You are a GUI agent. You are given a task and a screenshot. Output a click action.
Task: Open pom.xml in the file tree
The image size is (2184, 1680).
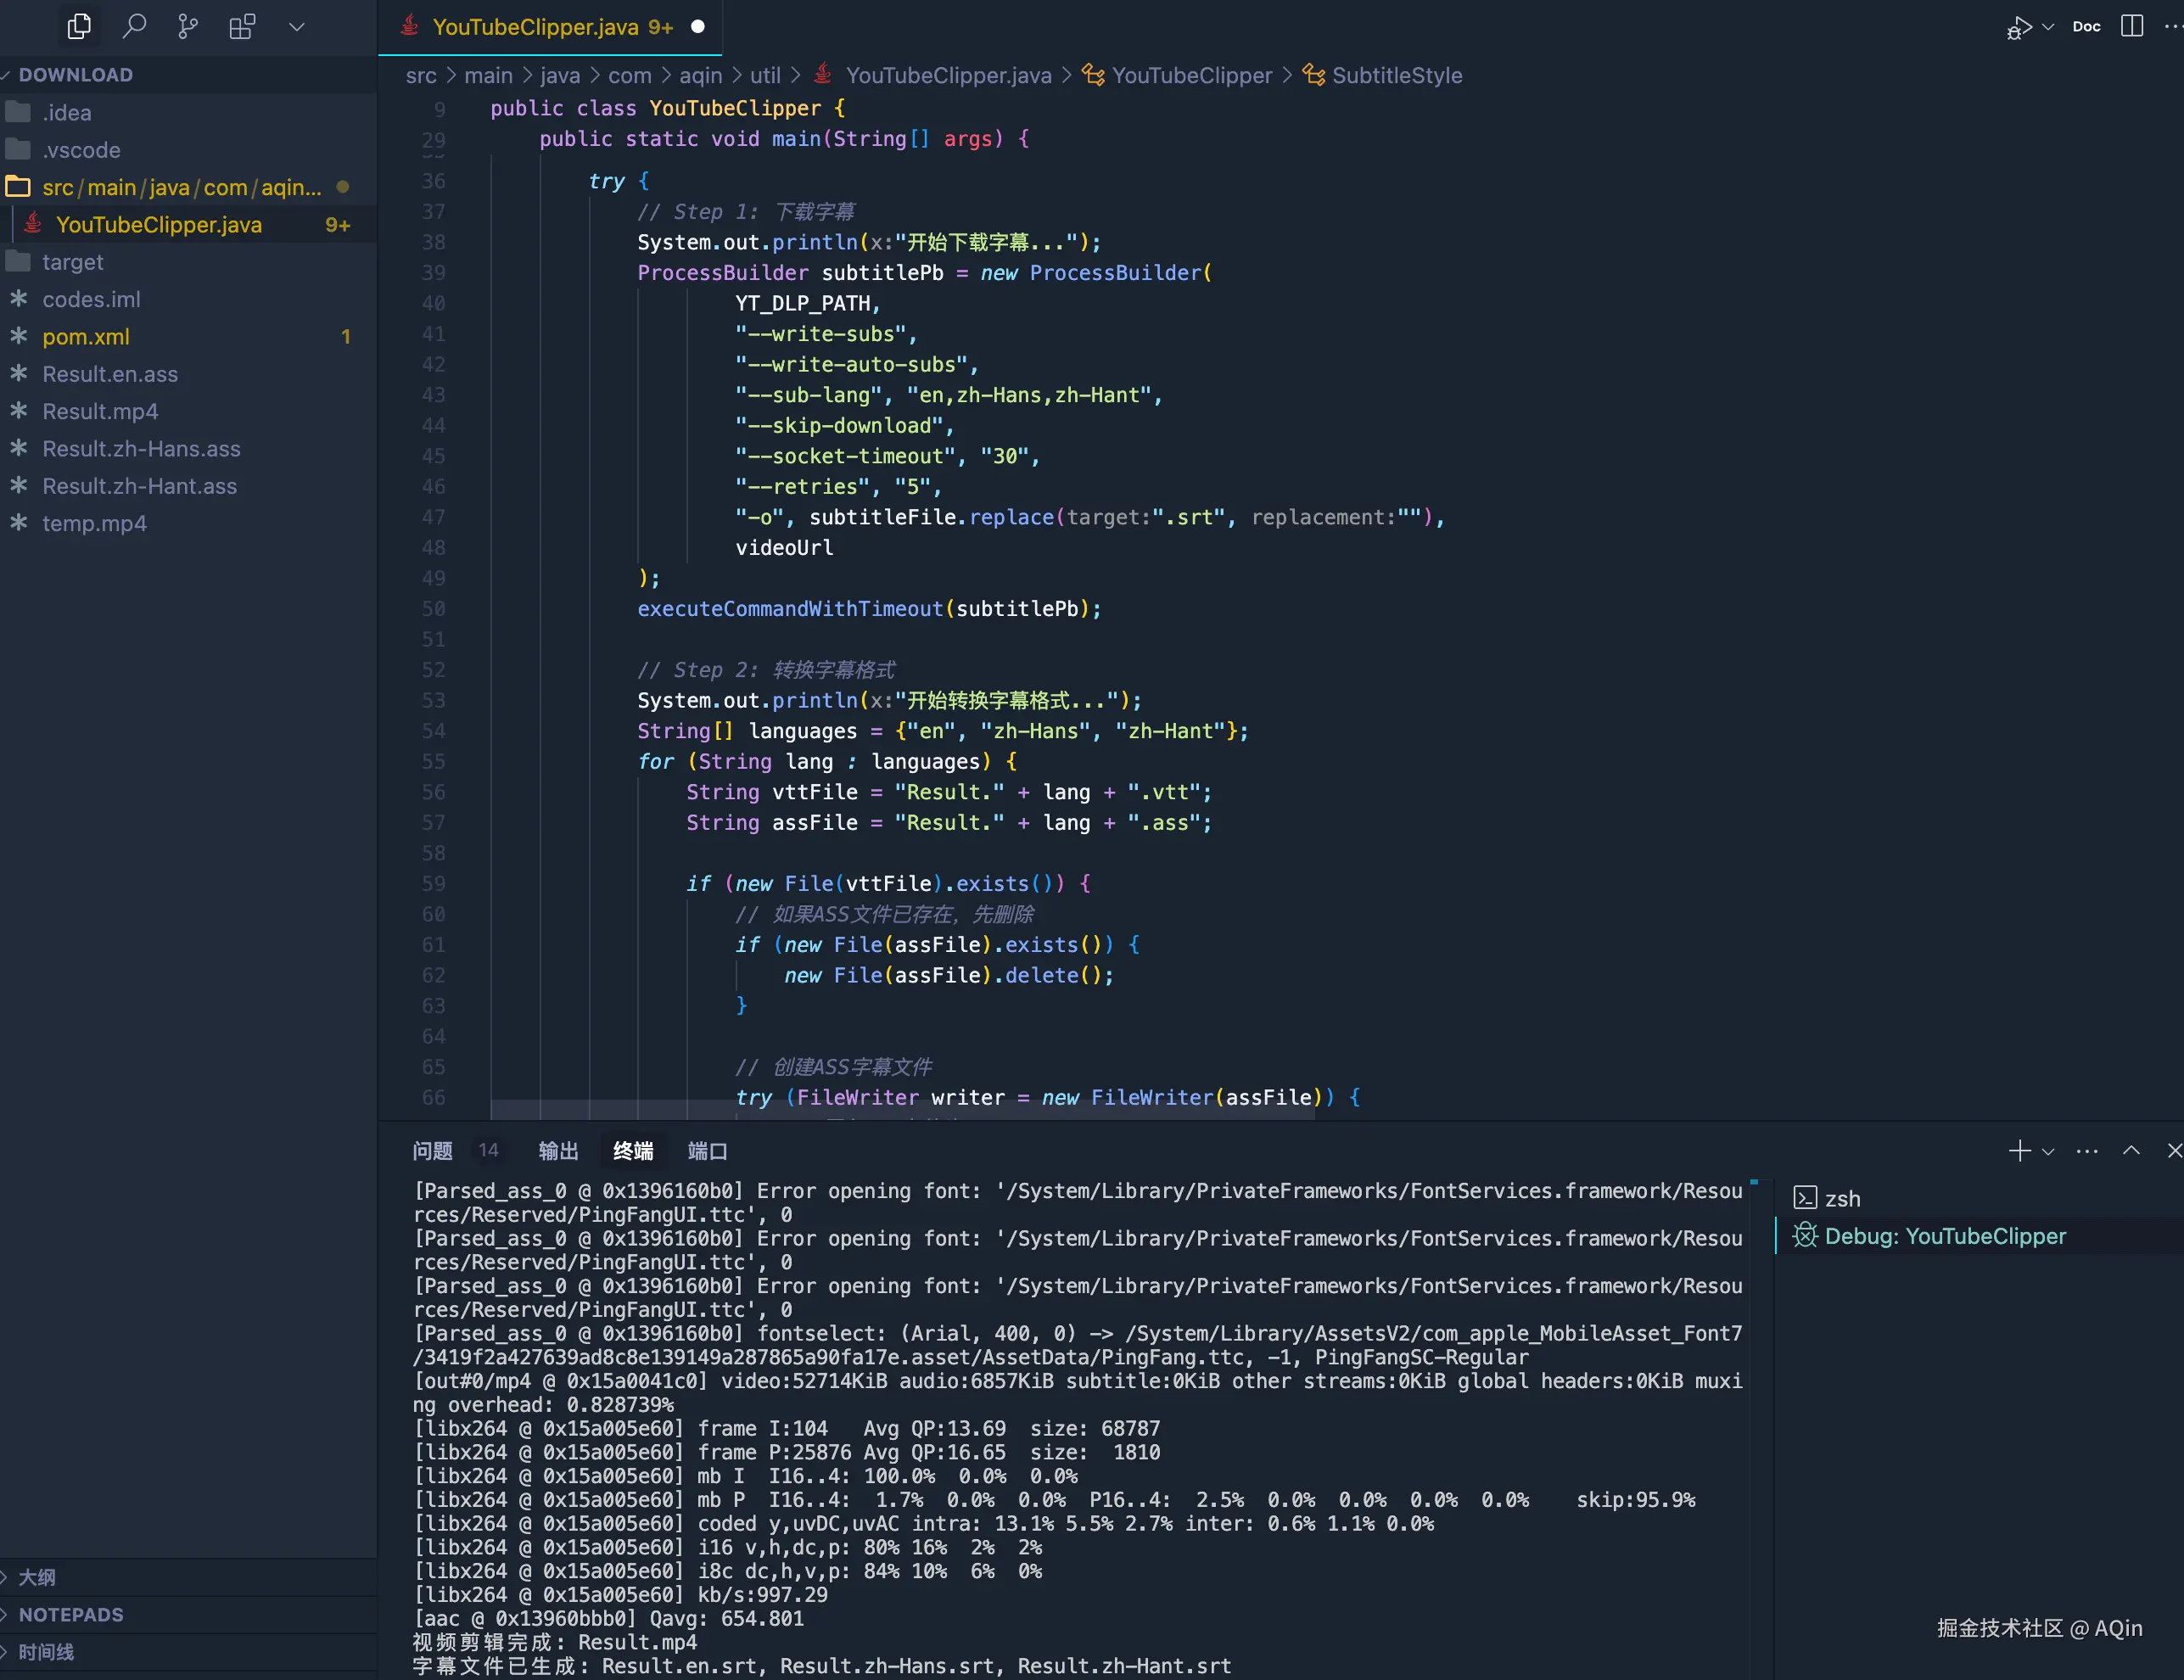pyautogui.click(x=86, y=337)
